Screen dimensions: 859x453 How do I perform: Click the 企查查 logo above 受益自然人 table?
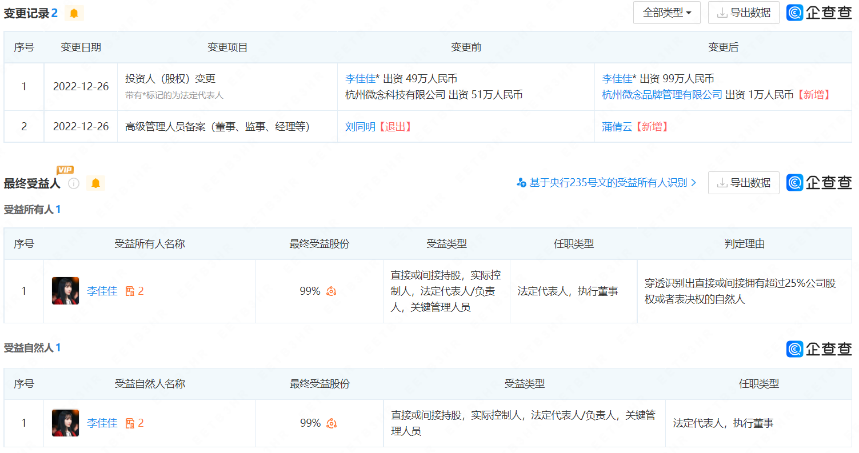(819, 348)
